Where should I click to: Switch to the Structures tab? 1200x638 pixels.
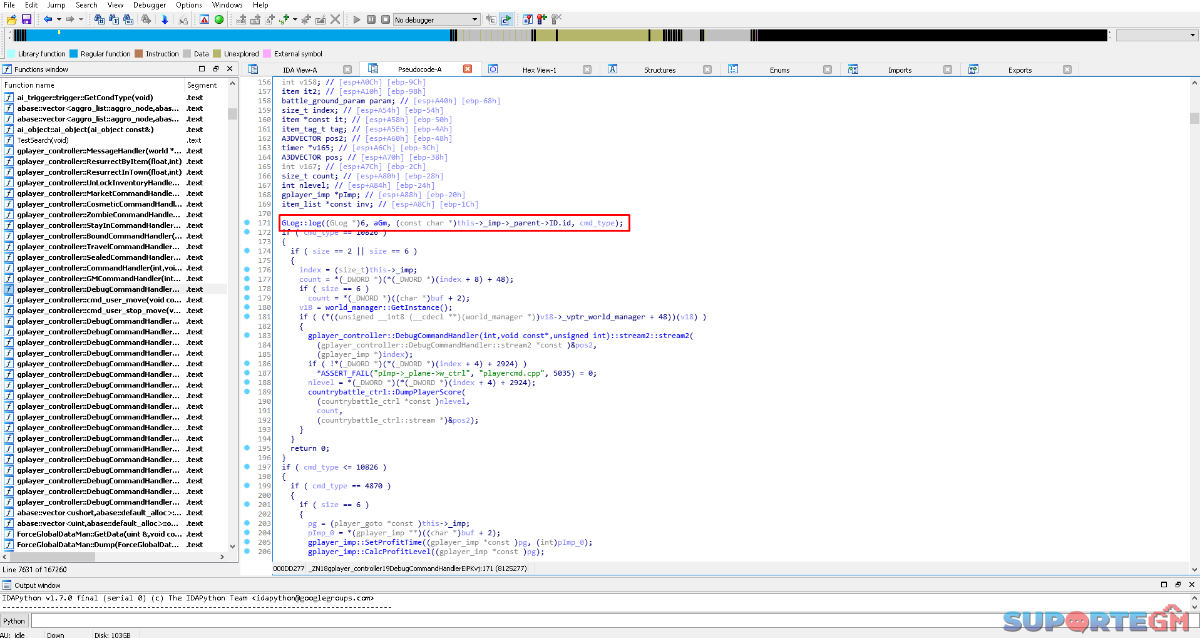tap(660, 70)
